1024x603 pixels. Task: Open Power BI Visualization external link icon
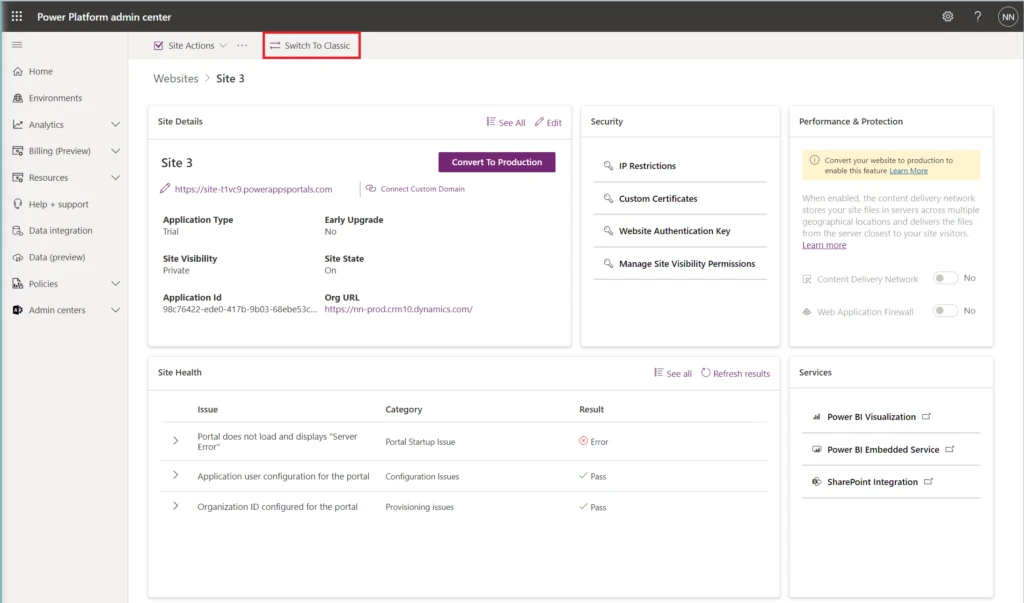pos(926,417)
